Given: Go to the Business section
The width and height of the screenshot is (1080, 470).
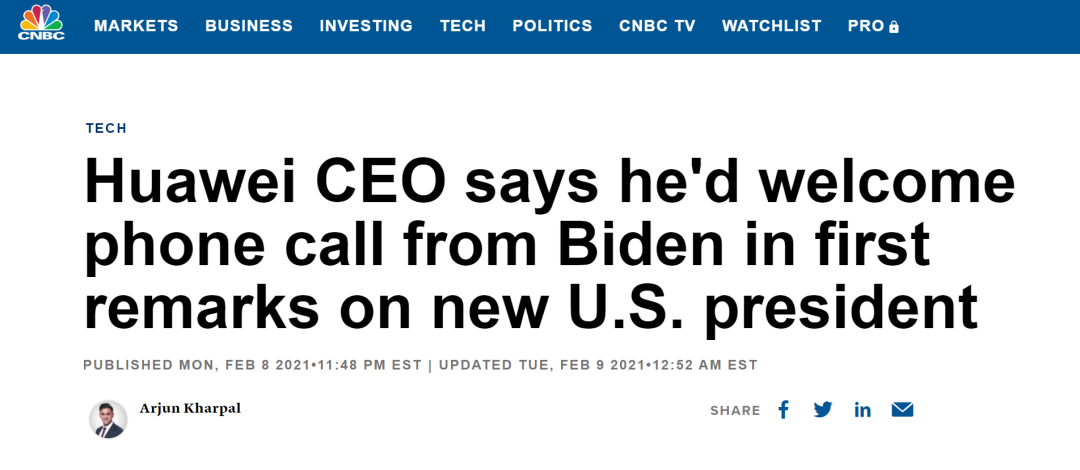Looking at the screenshot, I should [x=249, y=26].
